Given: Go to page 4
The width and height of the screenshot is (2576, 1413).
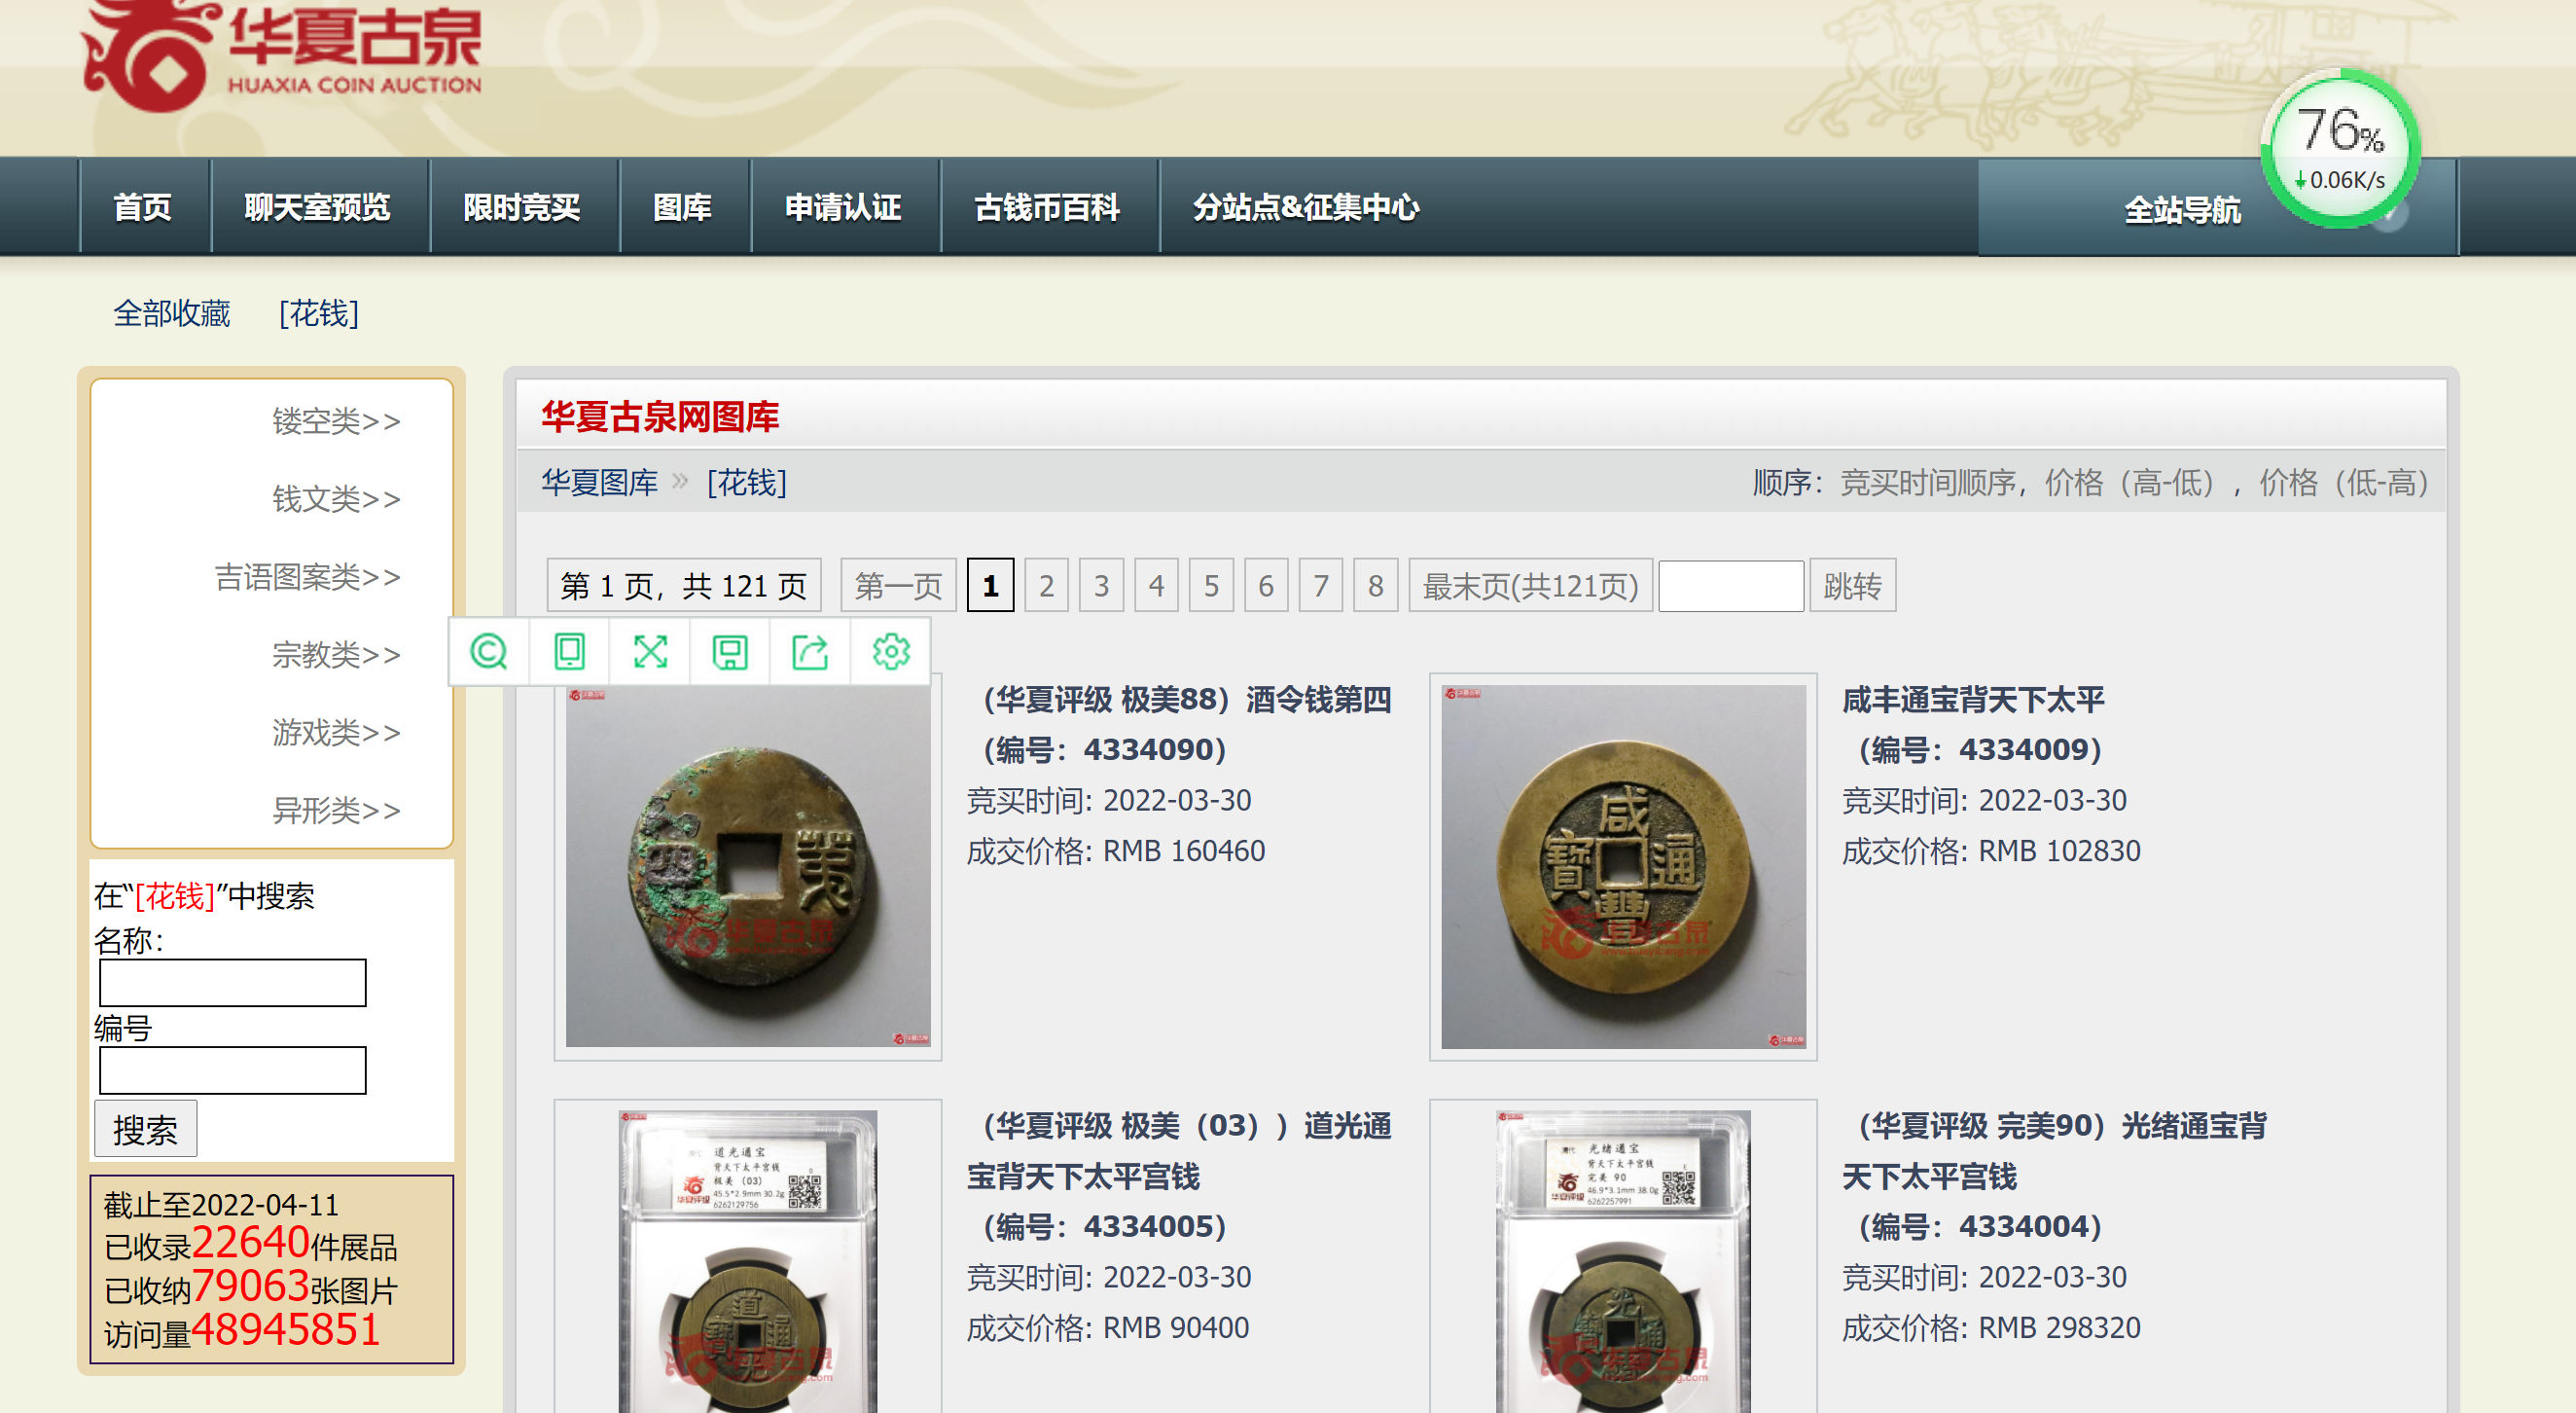Looking at the screenshot, I should 1156,585.
